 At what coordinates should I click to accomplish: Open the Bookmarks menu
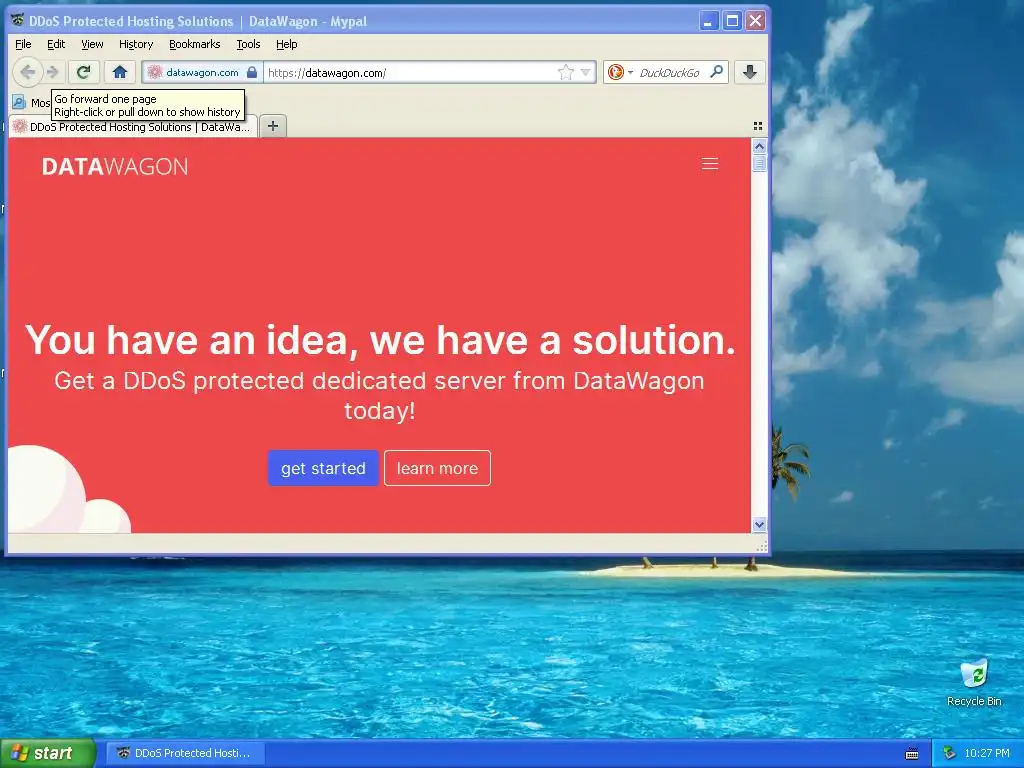[x=195, y=44]
